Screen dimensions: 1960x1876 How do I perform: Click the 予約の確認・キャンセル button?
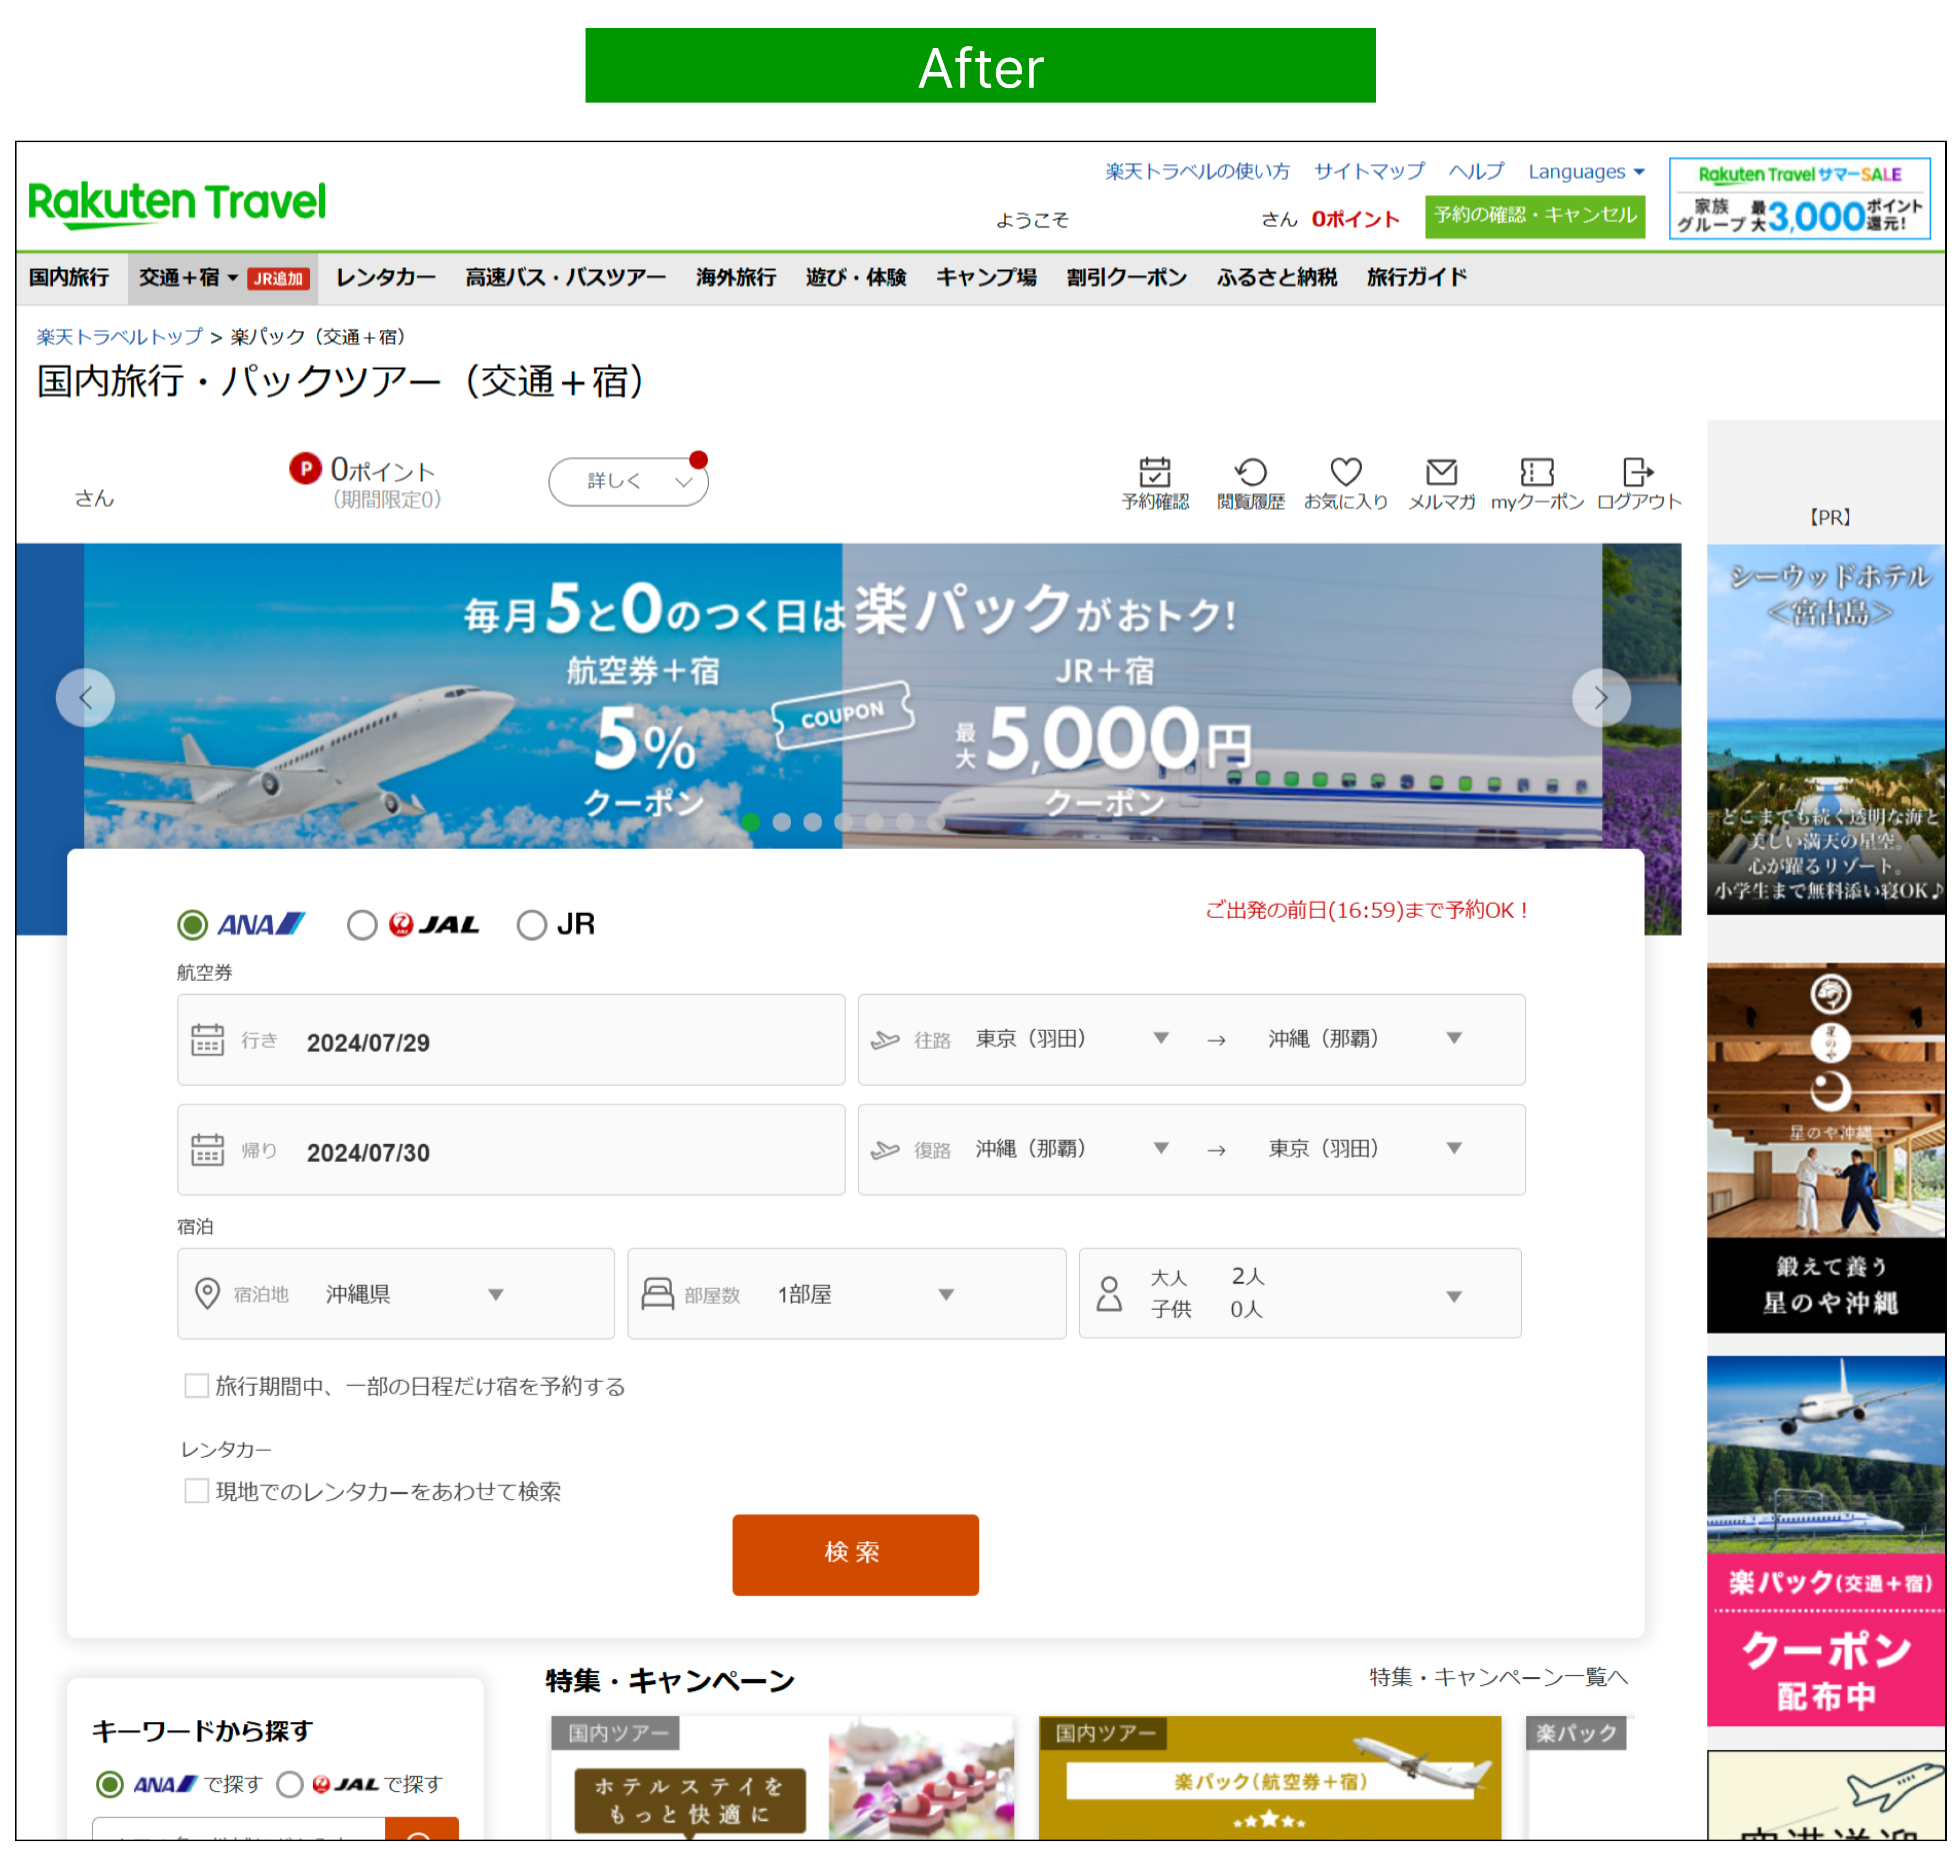1535,216
